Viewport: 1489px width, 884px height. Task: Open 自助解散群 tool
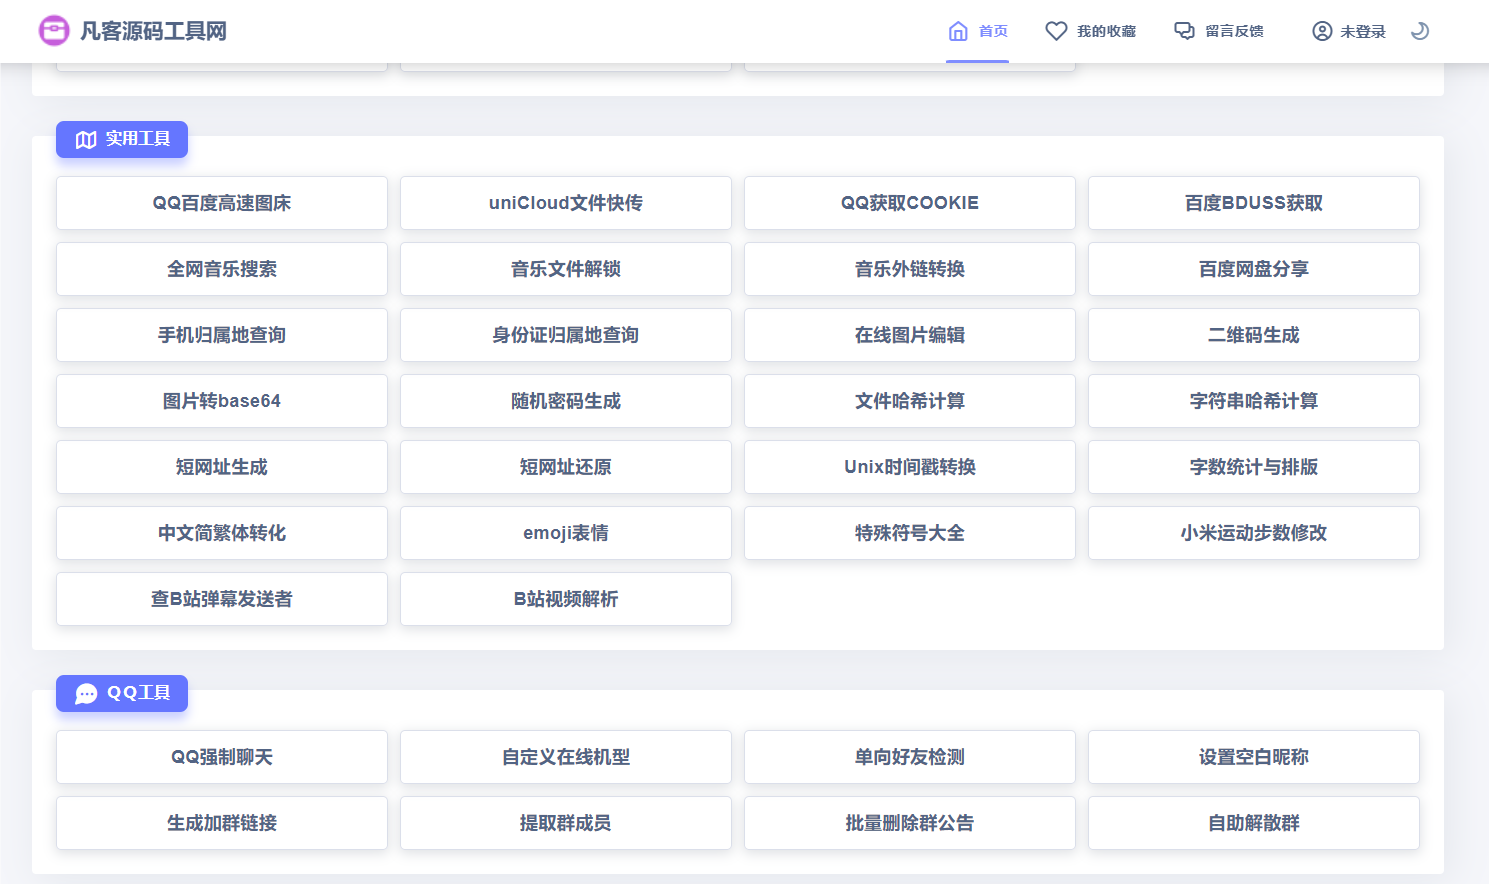click(1254, 823)
